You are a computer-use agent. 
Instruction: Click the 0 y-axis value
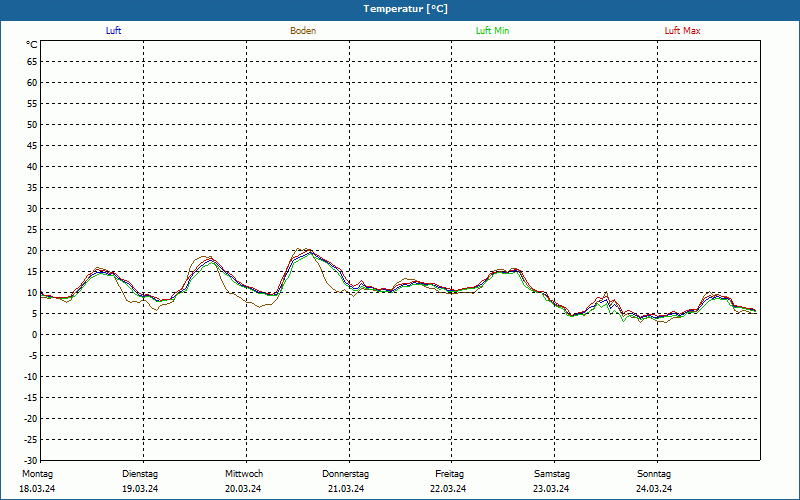click(x=35, y=334)
